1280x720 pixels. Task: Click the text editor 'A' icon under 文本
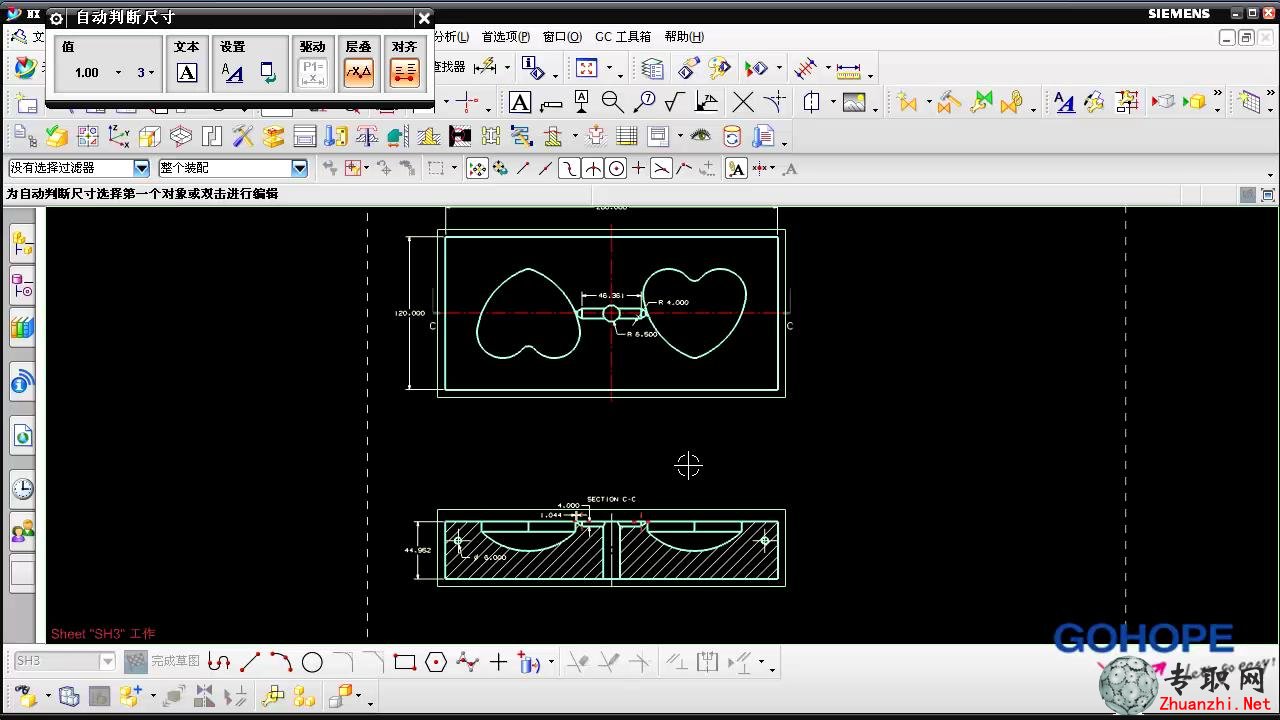tap(187, 73)
